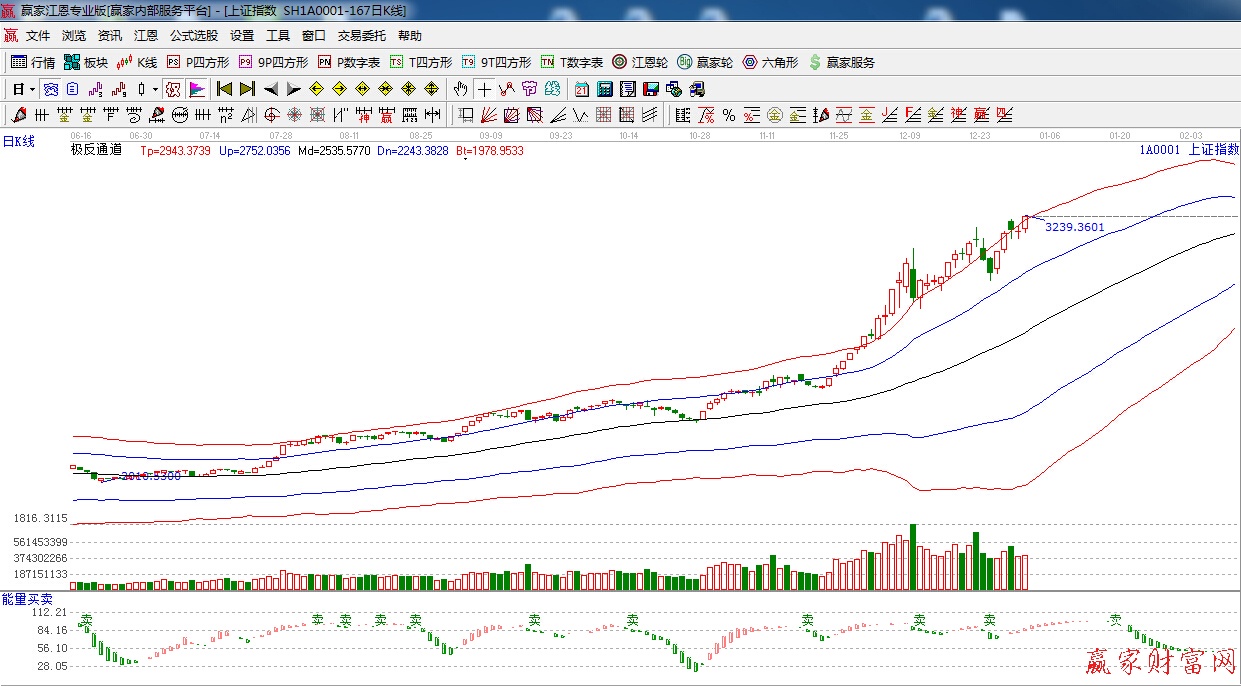Expand the 日 period dropdown arrow
The width and height of the screenshot is (1241, 686).
[x=32, y=89]
